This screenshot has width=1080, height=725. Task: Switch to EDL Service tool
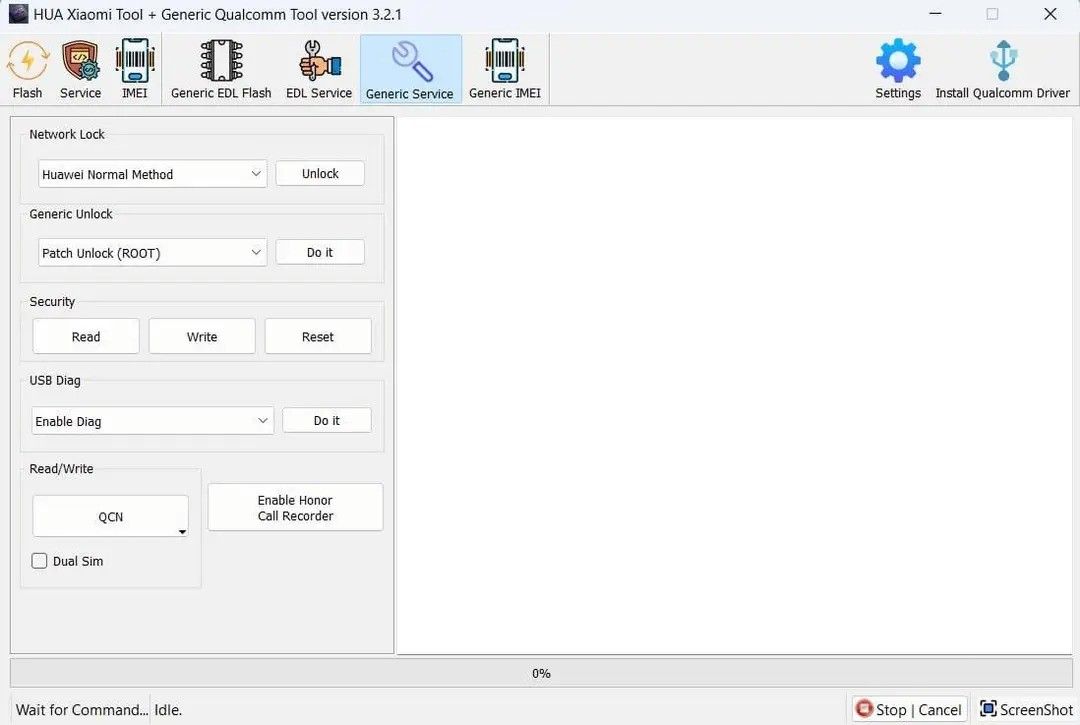click(319, 70)
